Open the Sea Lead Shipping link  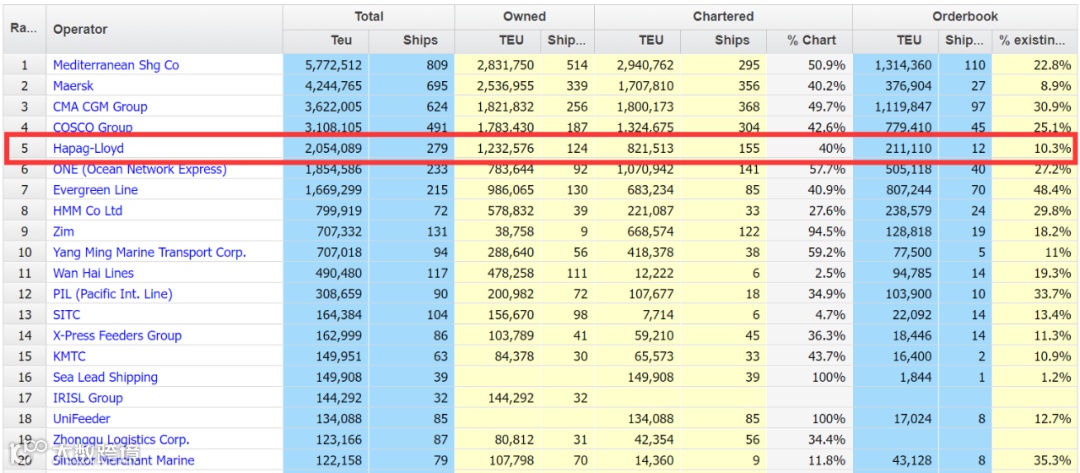point(105,377)
